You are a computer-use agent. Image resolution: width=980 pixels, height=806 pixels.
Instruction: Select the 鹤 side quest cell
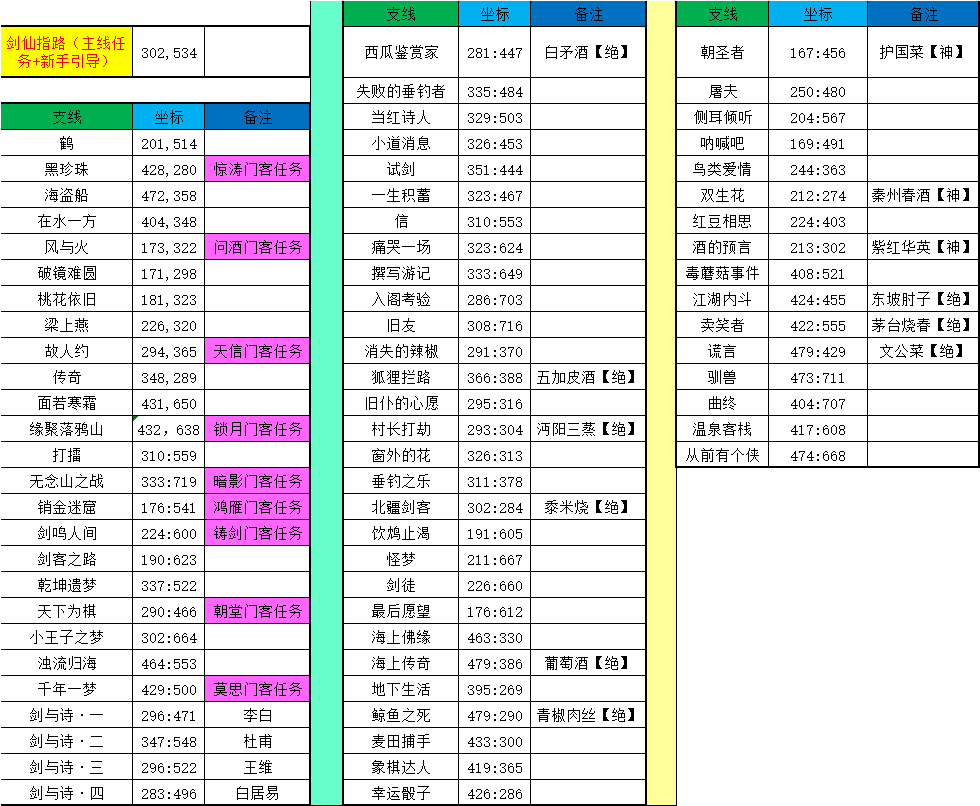coord(66,143)
